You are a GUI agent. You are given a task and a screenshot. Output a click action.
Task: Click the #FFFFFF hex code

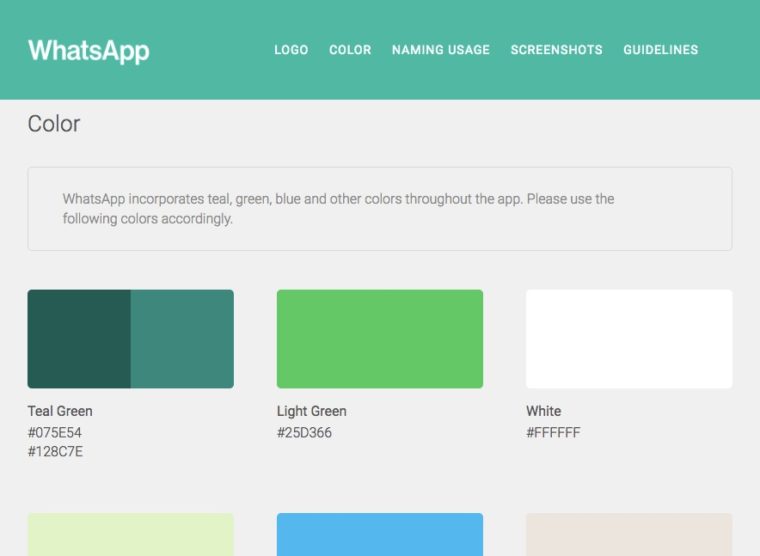(554, 432)
